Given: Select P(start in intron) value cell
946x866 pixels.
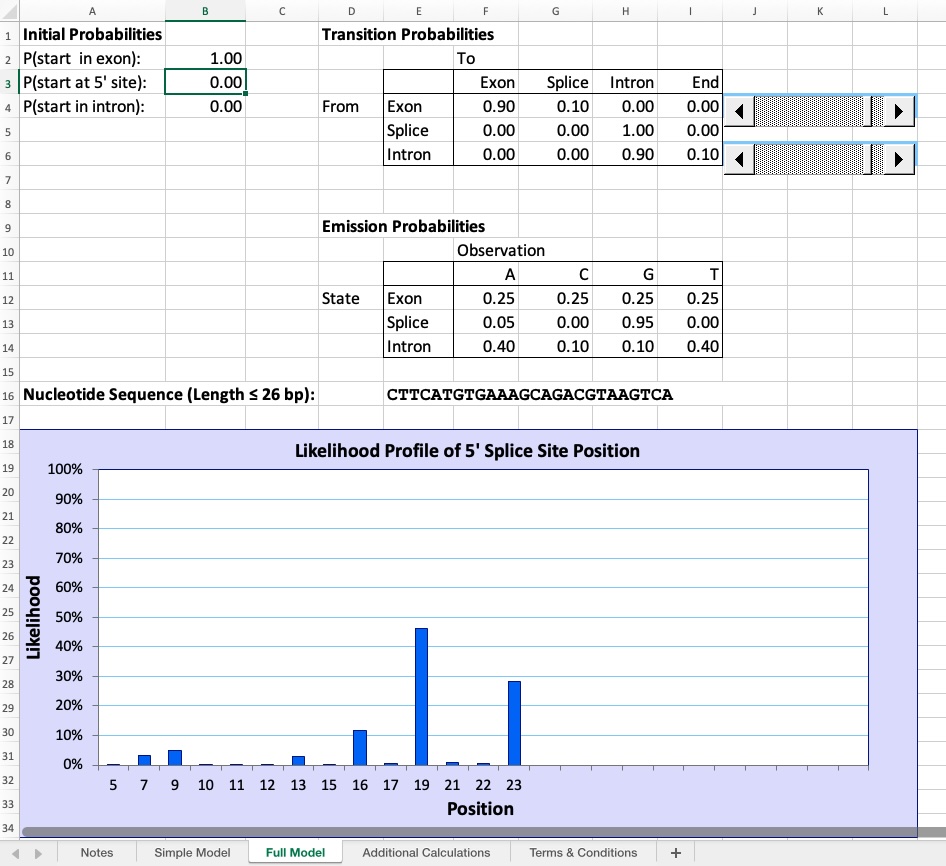Looking at the screenshot, I should 205,107.
